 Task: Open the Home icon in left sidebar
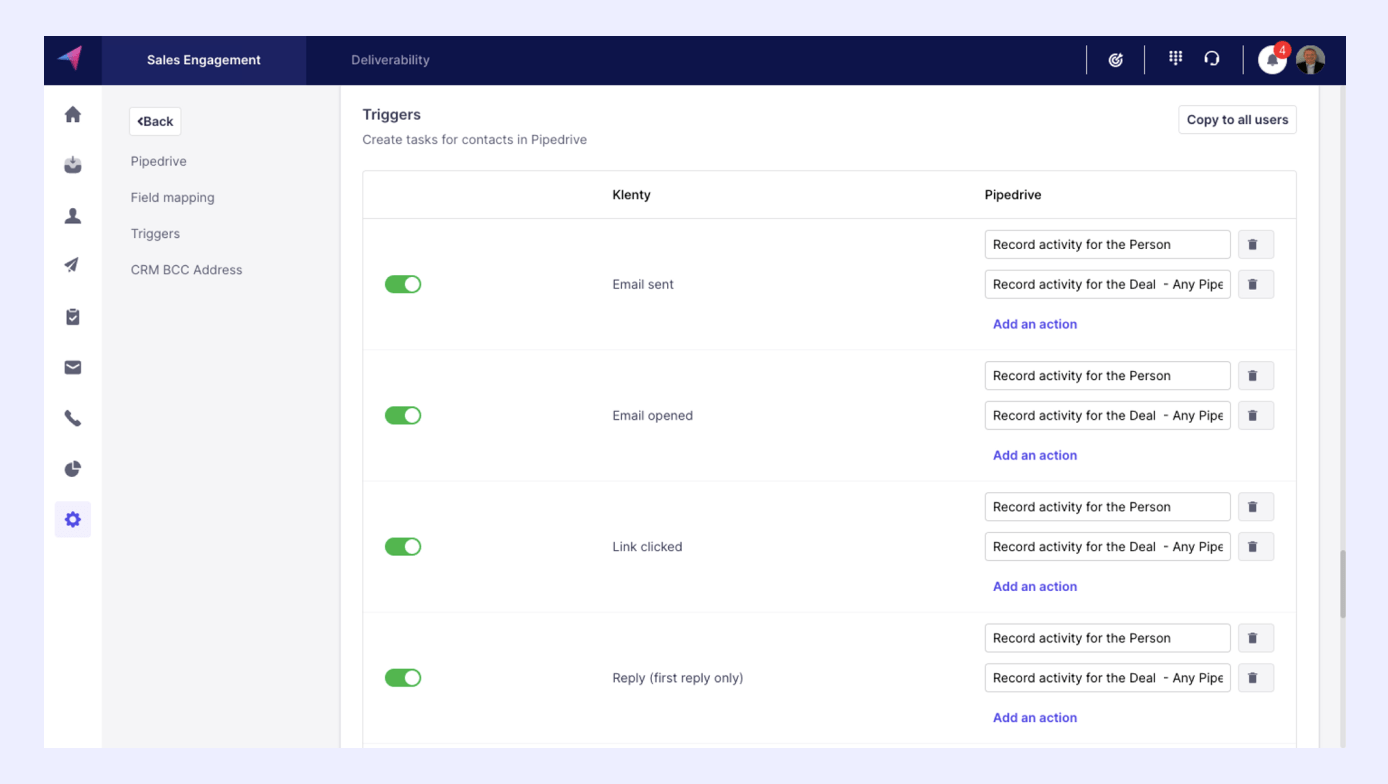click(x=73, y=115)
